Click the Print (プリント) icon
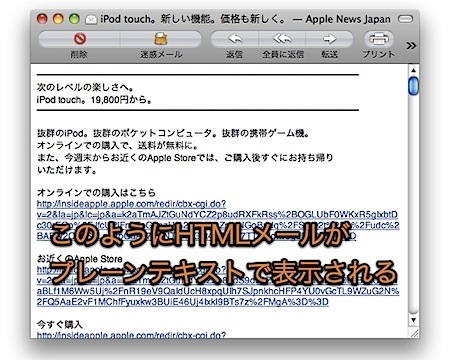This screenshot has width=450, height=360. click(378, 39)
